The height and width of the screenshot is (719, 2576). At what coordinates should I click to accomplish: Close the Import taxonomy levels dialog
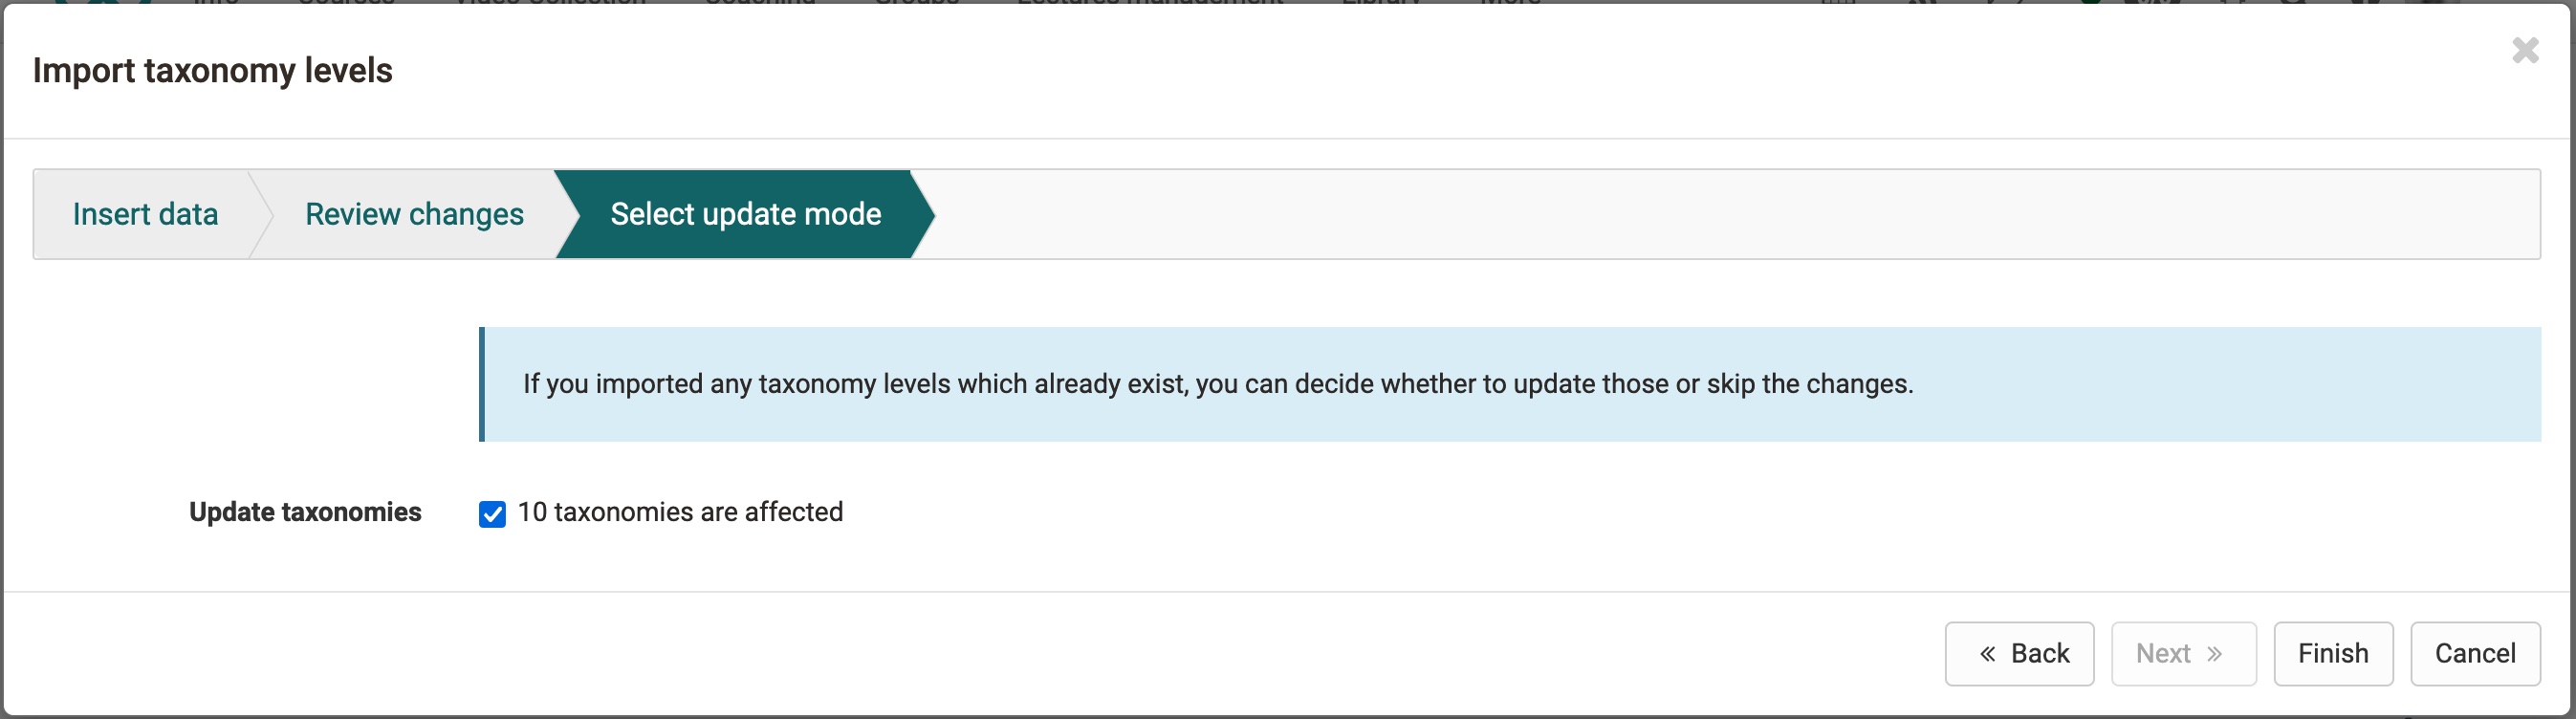[2524, 51]
